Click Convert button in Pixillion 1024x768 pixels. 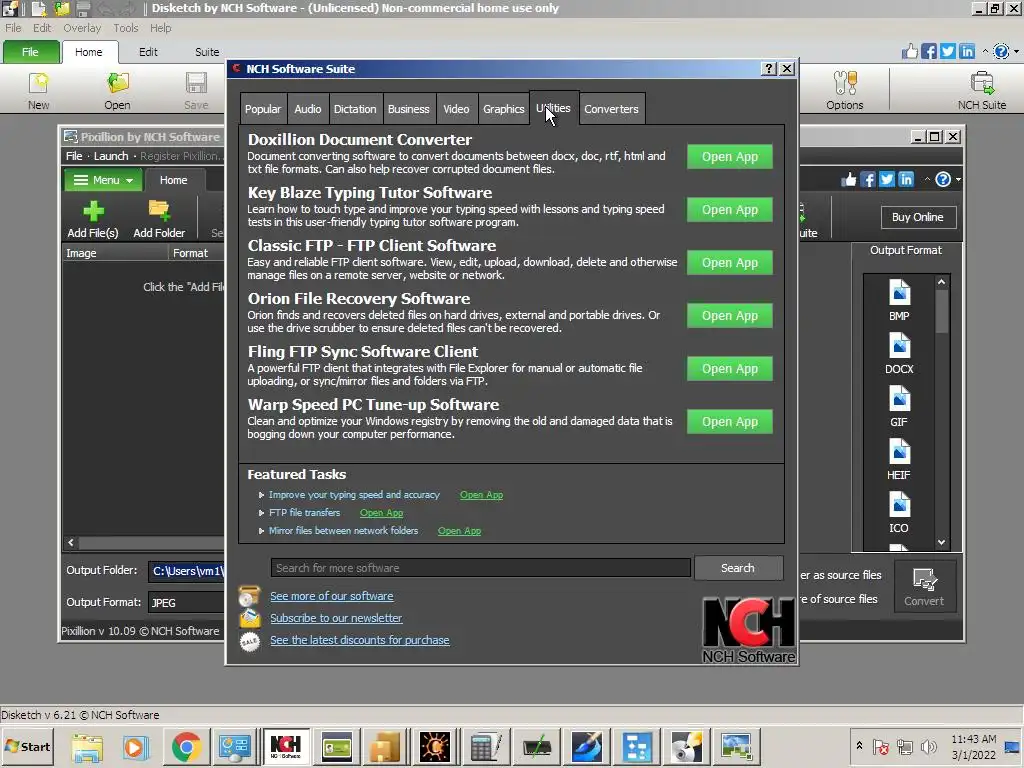924,586
